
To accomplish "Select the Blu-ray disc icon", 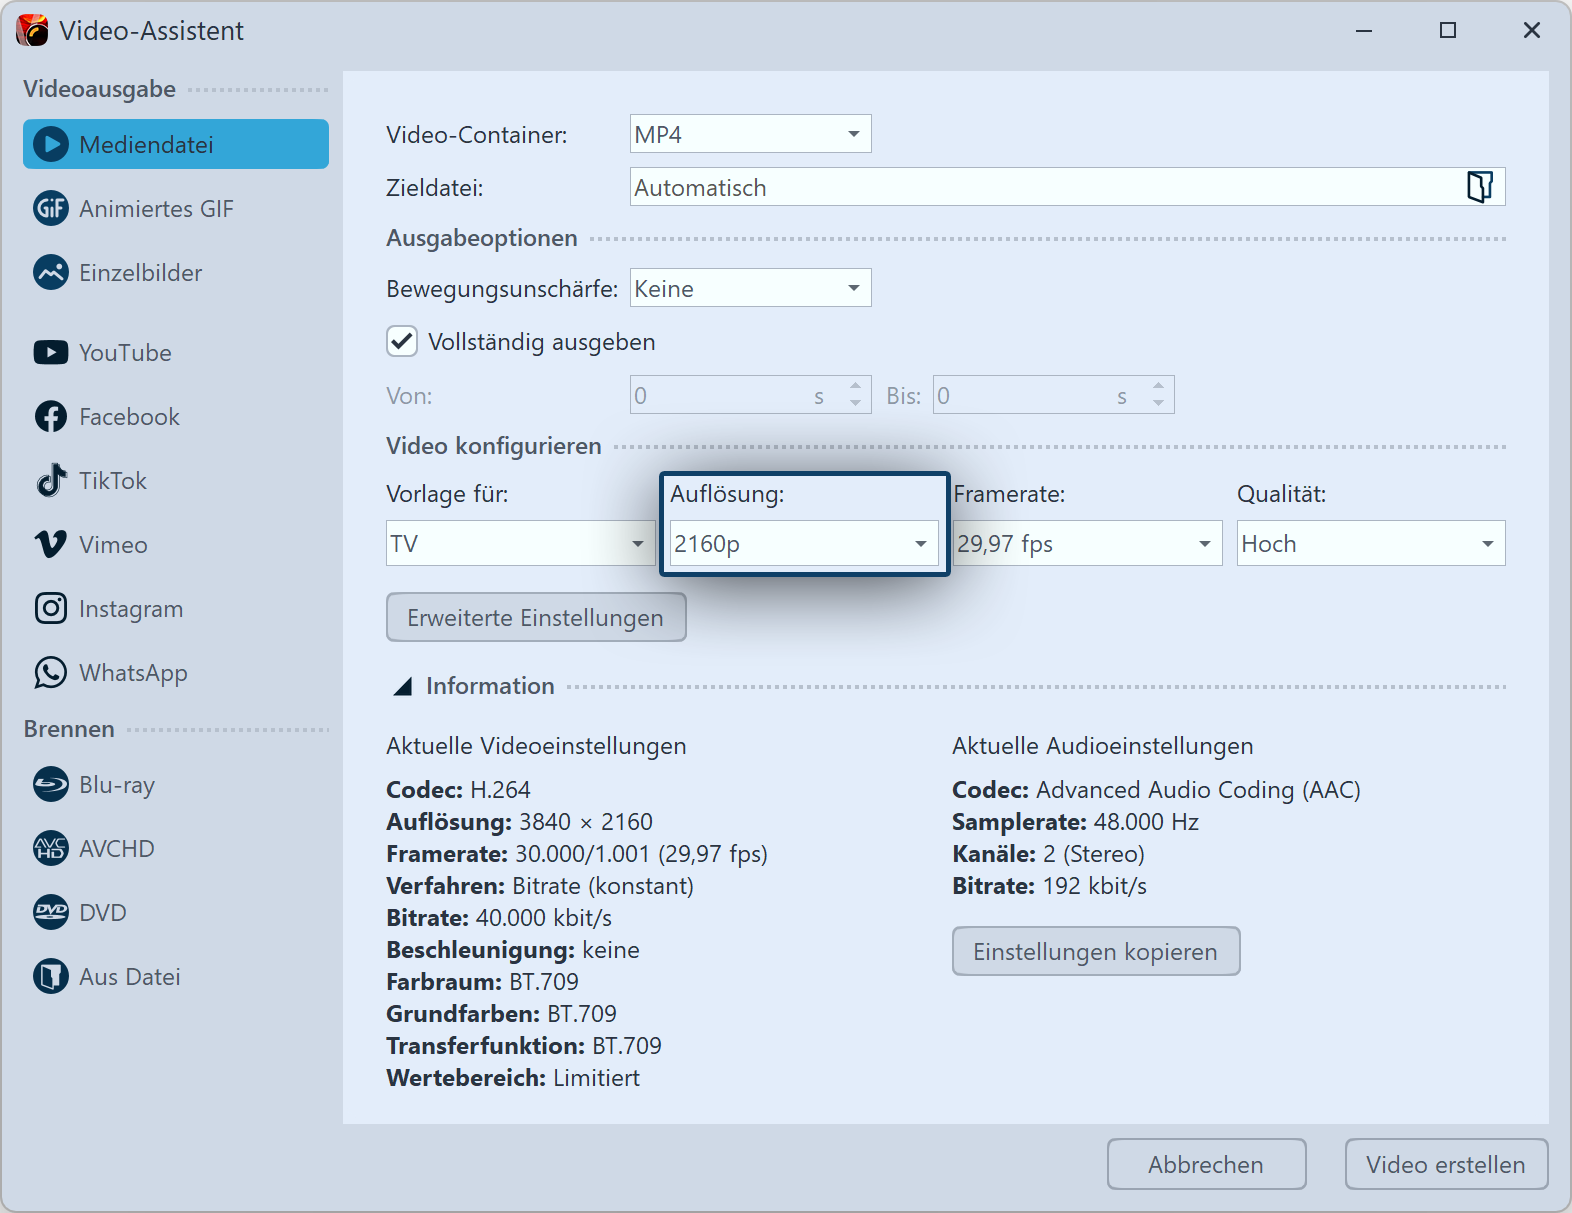I will tap(50, 785).
